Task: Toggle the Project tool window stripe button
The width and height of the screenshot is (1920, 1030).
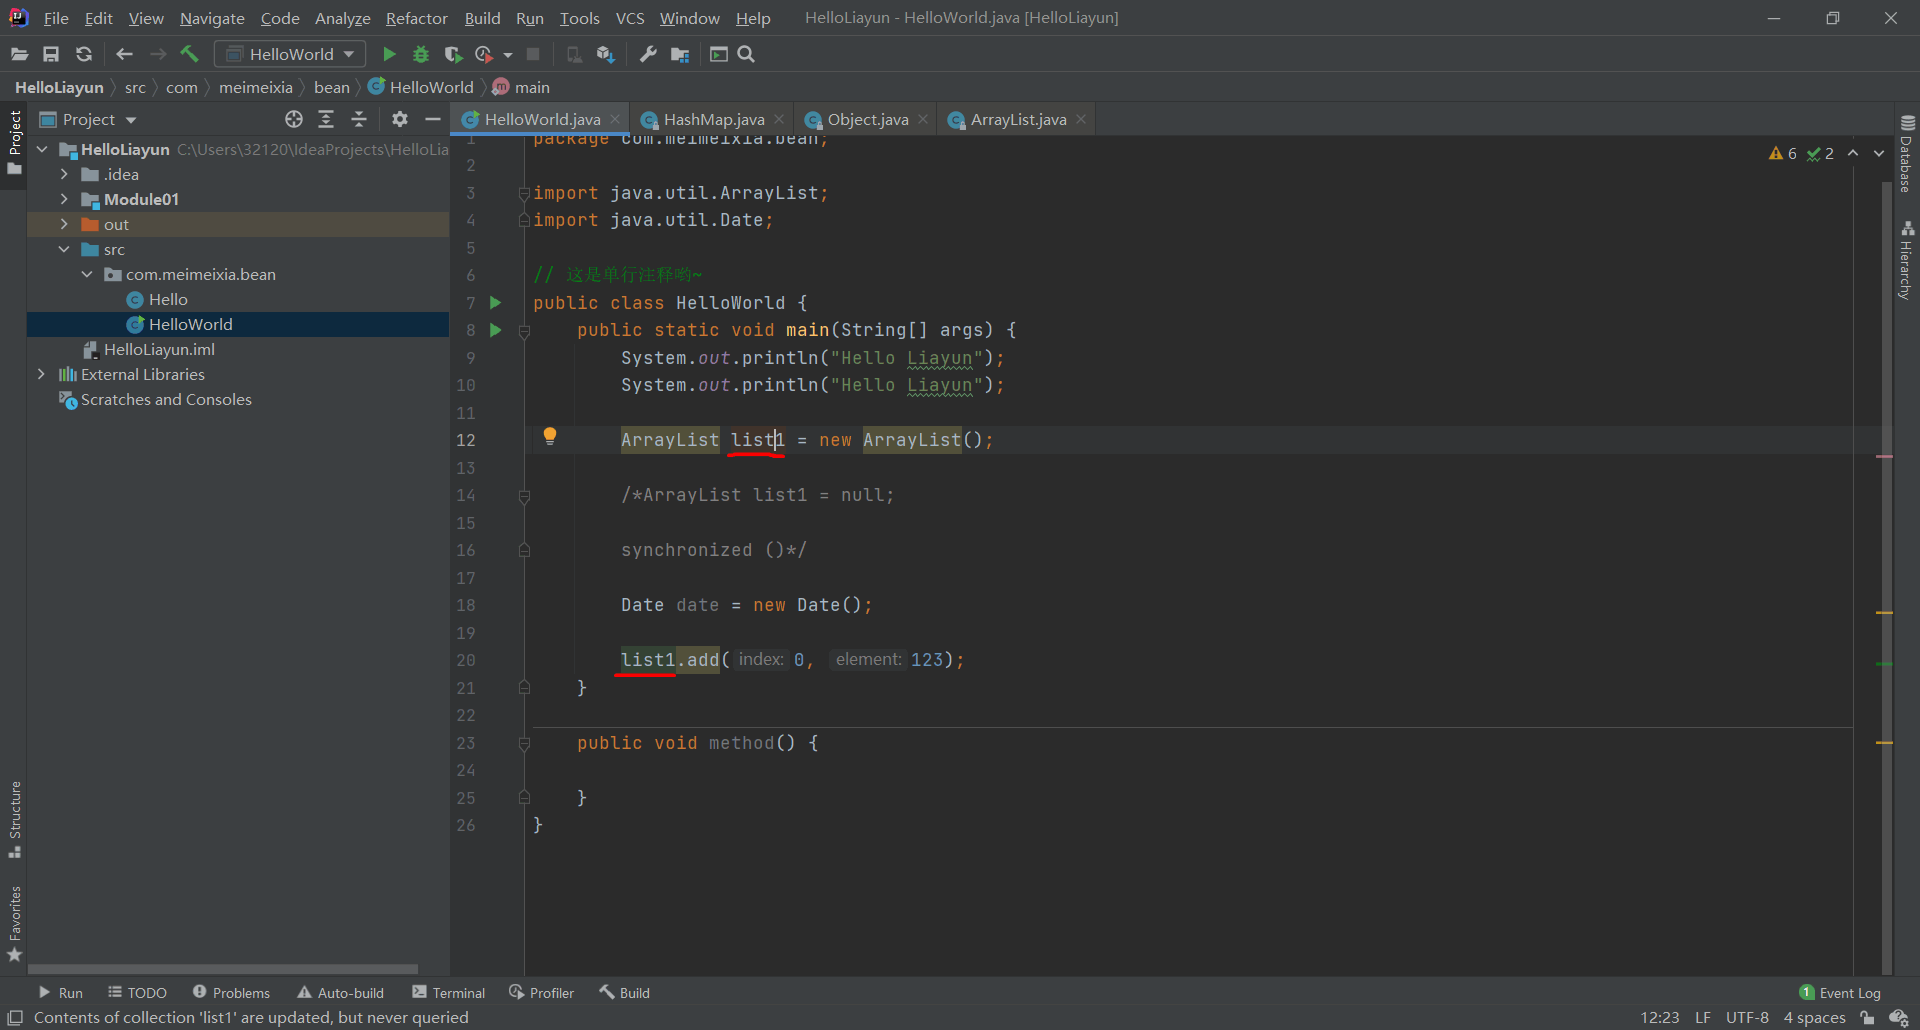Action: [x=14, y=143]
